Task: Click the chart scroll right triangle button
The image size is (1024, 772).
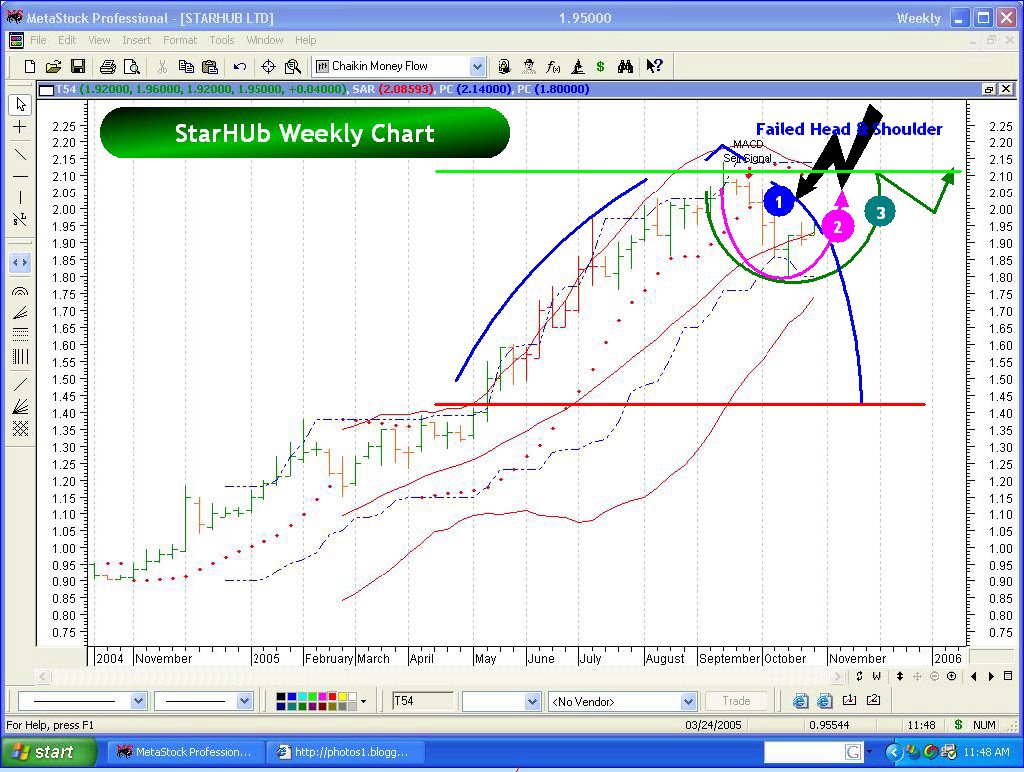Action: pyautogui.click(x=992, y=676)
